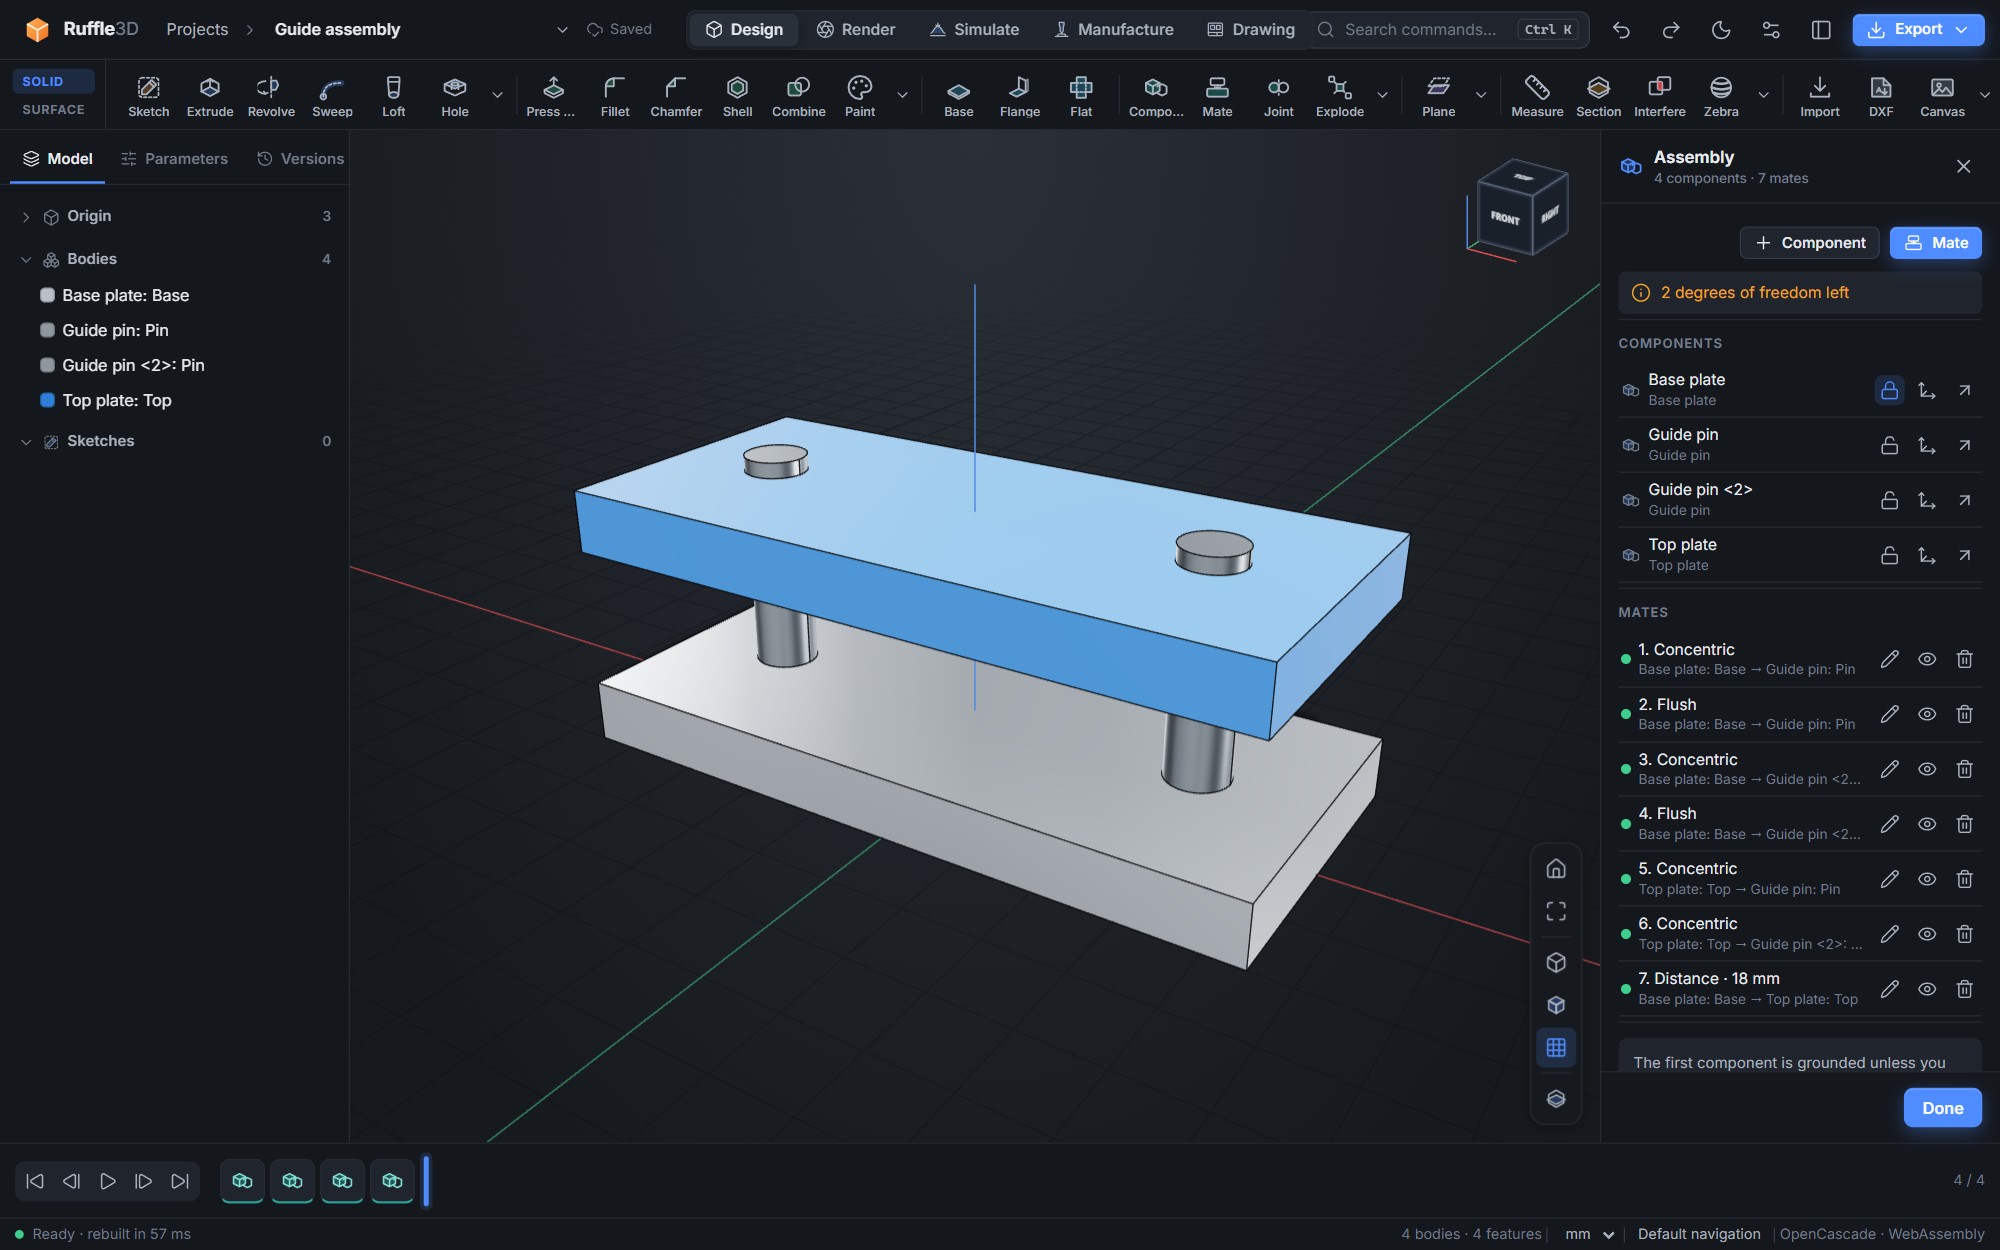Viewport: 2000px width, 1250px height.
Task: Collapse the Sketches tree node
Action: tap(26, 442)
